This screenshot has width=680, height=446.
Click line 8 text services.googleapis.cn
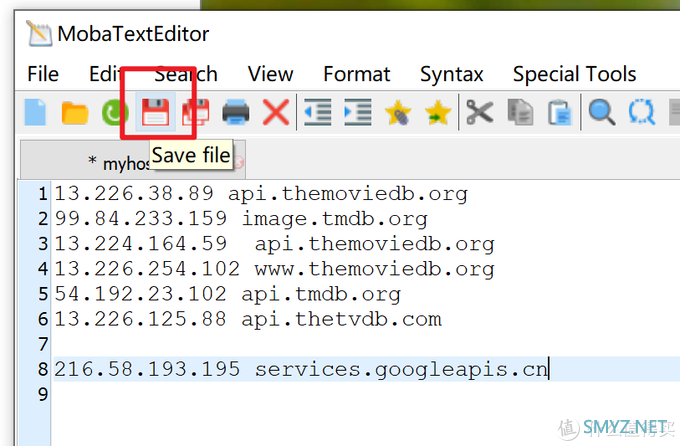[x=401, y=370]
